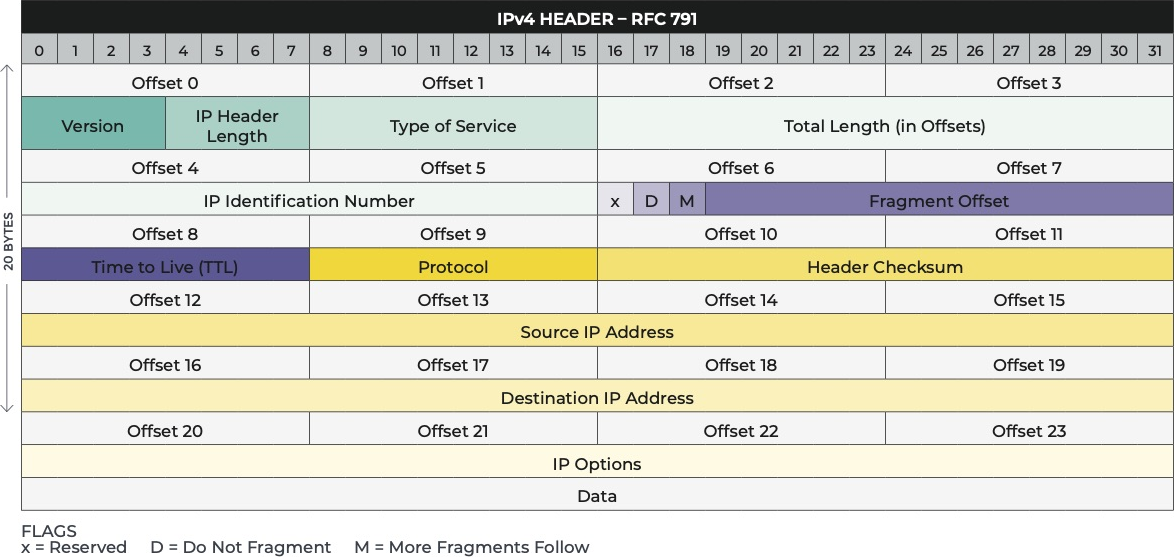This screenshot has height=557, width=1174.
Task: Click the yellow Protocol field
Action: [453, 267]
